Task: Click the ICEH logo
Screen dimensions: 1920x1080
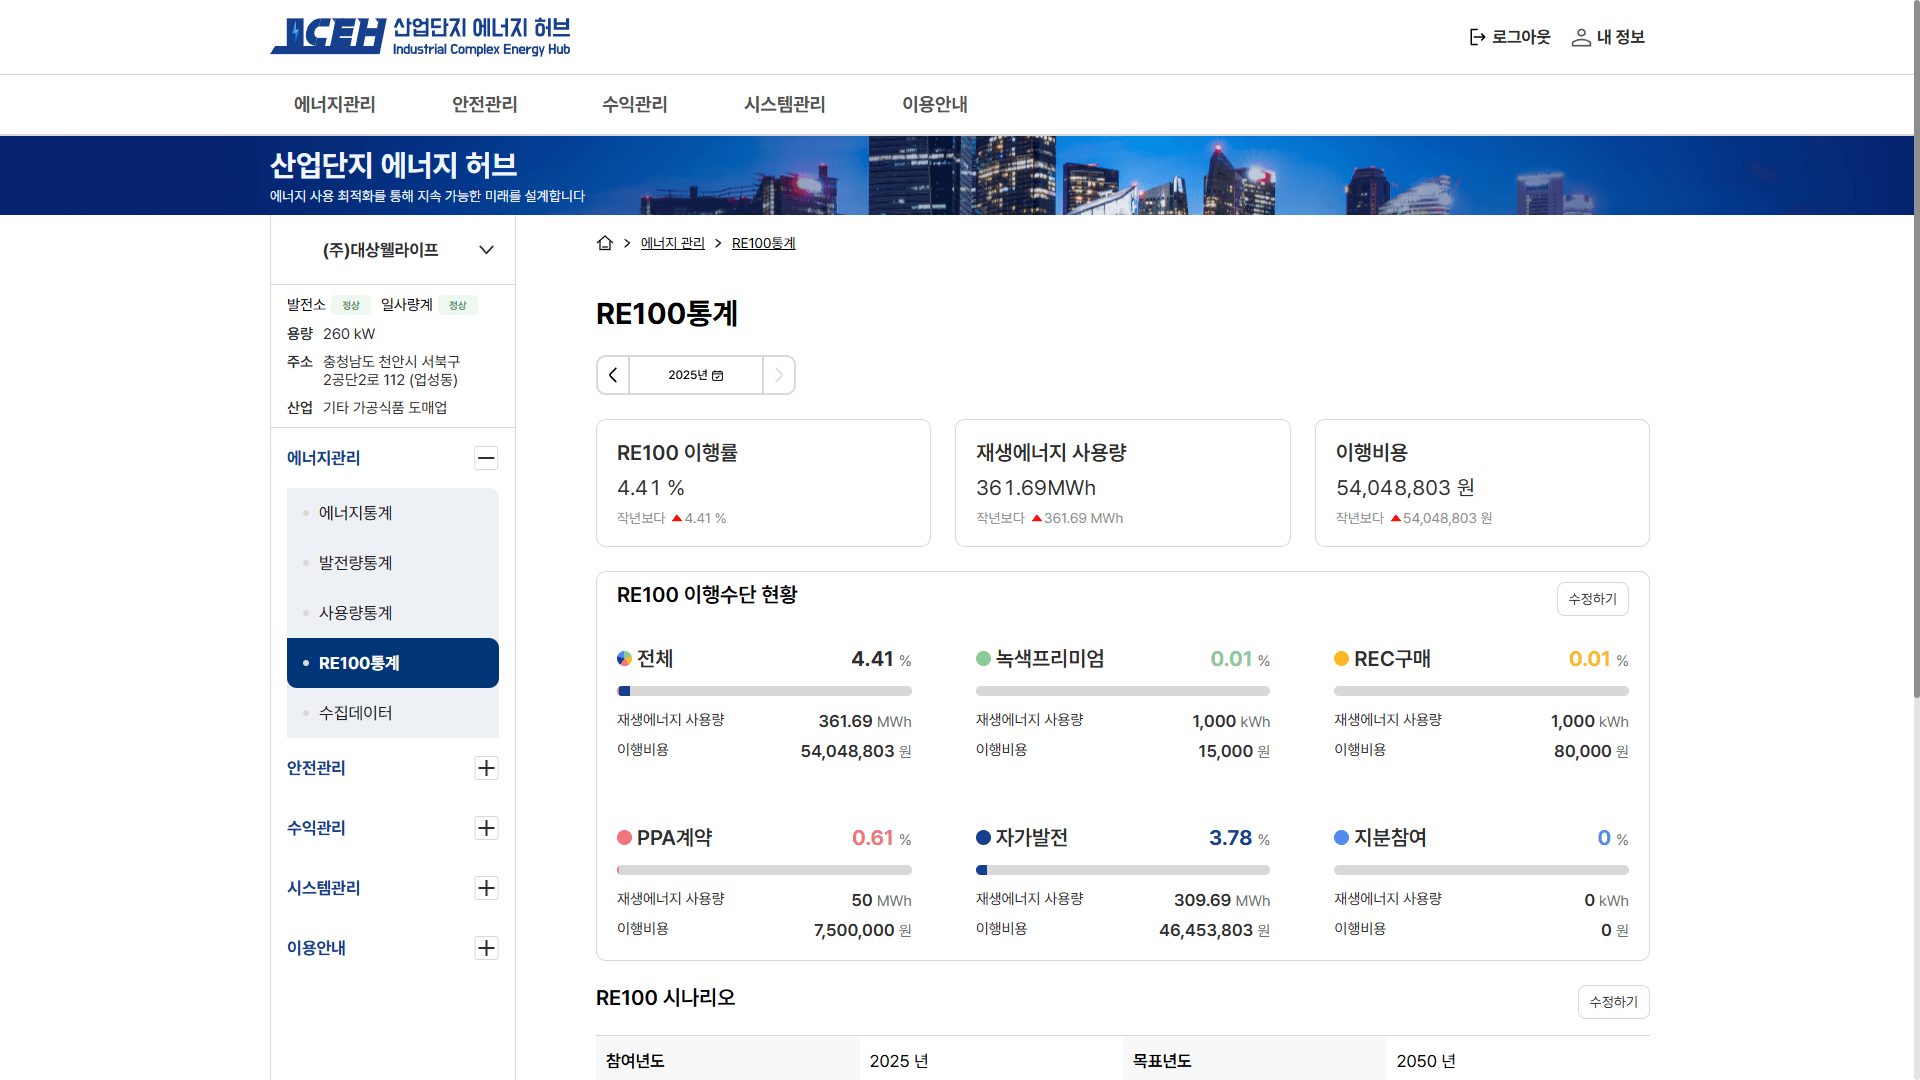Action: (330, 36)
